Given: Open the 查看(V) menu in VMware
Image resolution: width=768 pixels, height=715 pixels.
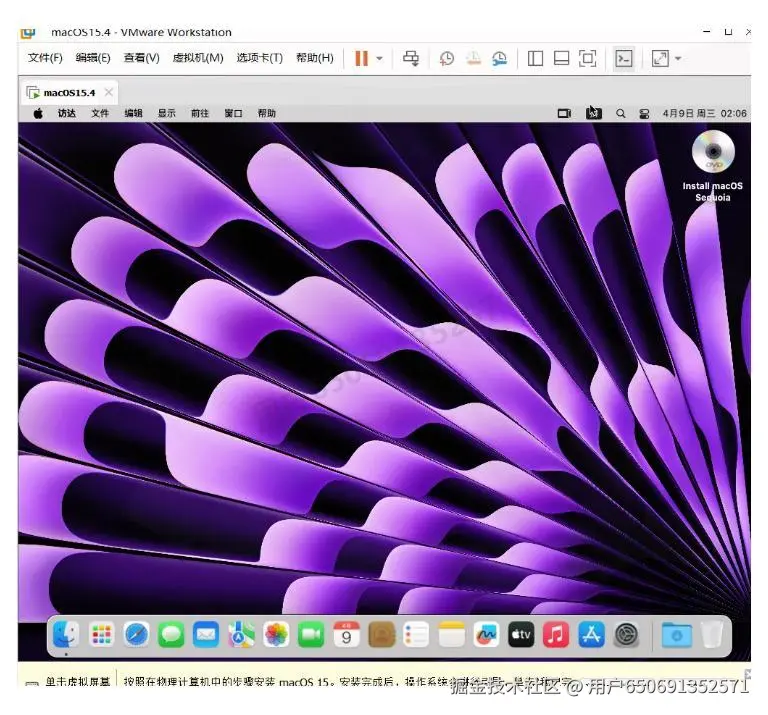Looking at the screenshot, I should click(142, 58).
